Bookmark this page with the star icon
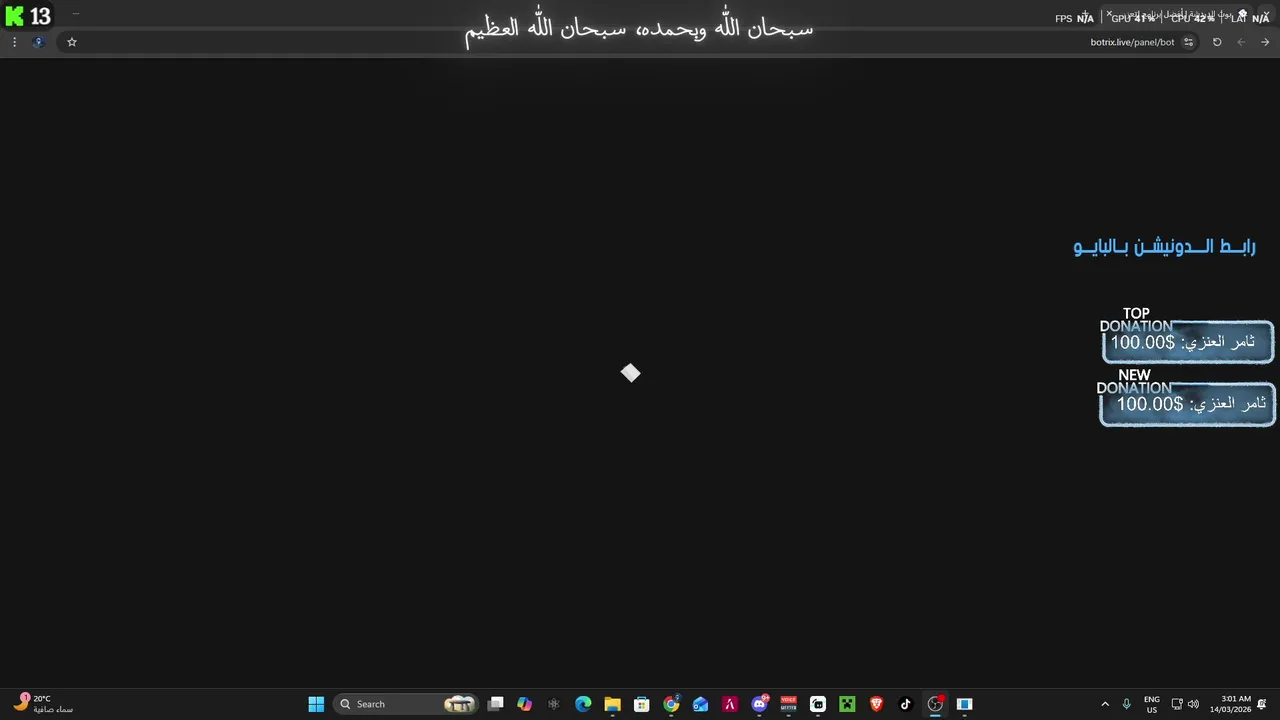This screenshot has height=720, width=1280. pos(72,42)
